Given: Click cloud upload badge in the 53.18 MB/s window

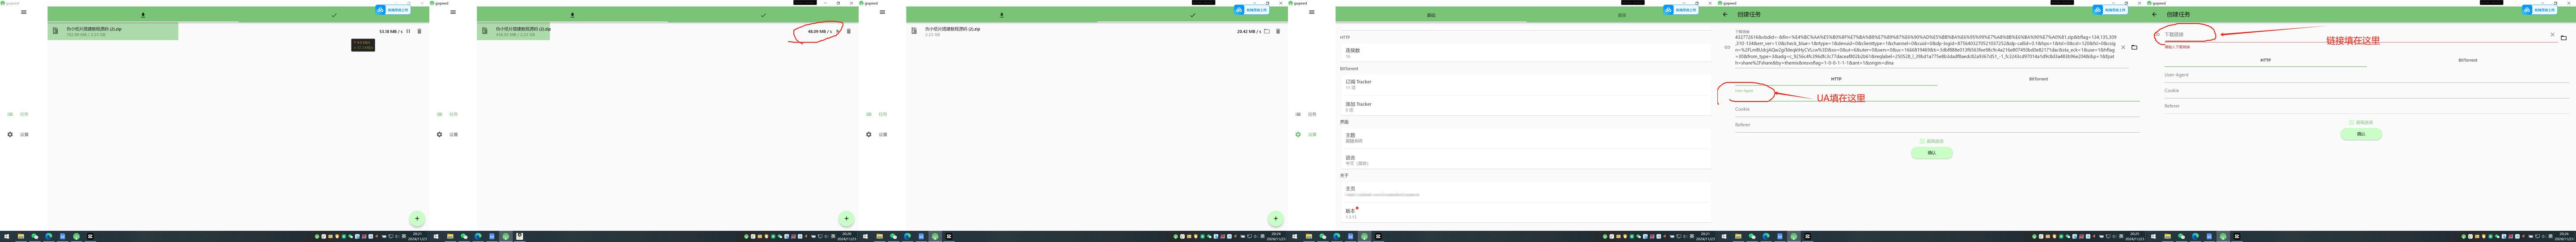Looking at the screenshot, I should coord(394,10).
